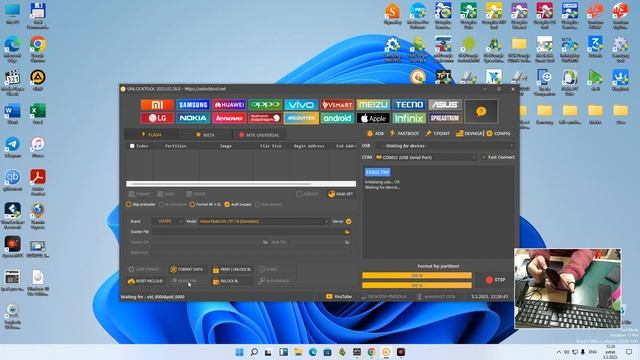640x360 pixels.
Task: Browse for scatter file folder icon
Action: pyautogui.click(x=347, y=232)
